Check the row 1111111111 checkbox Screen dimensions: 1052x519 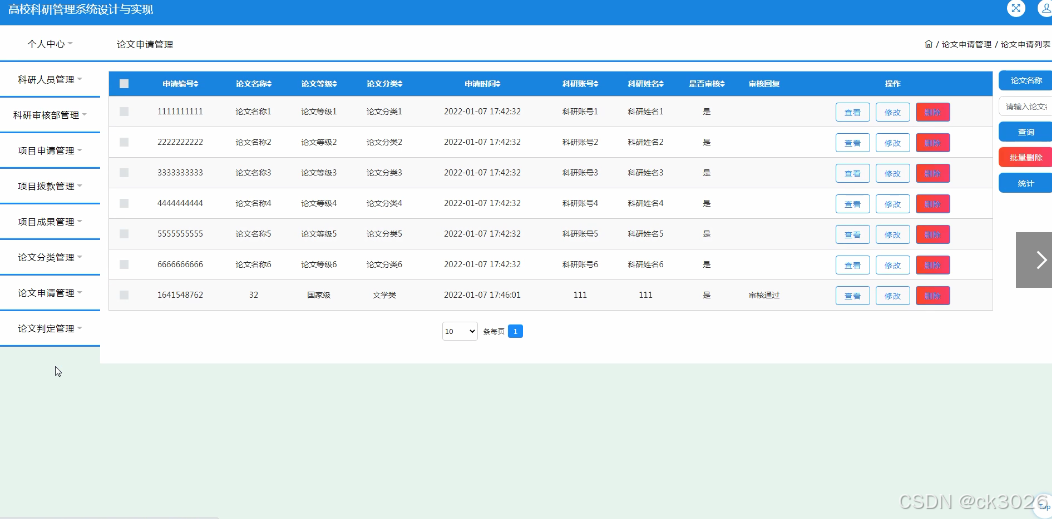click(x=124, y=111)
